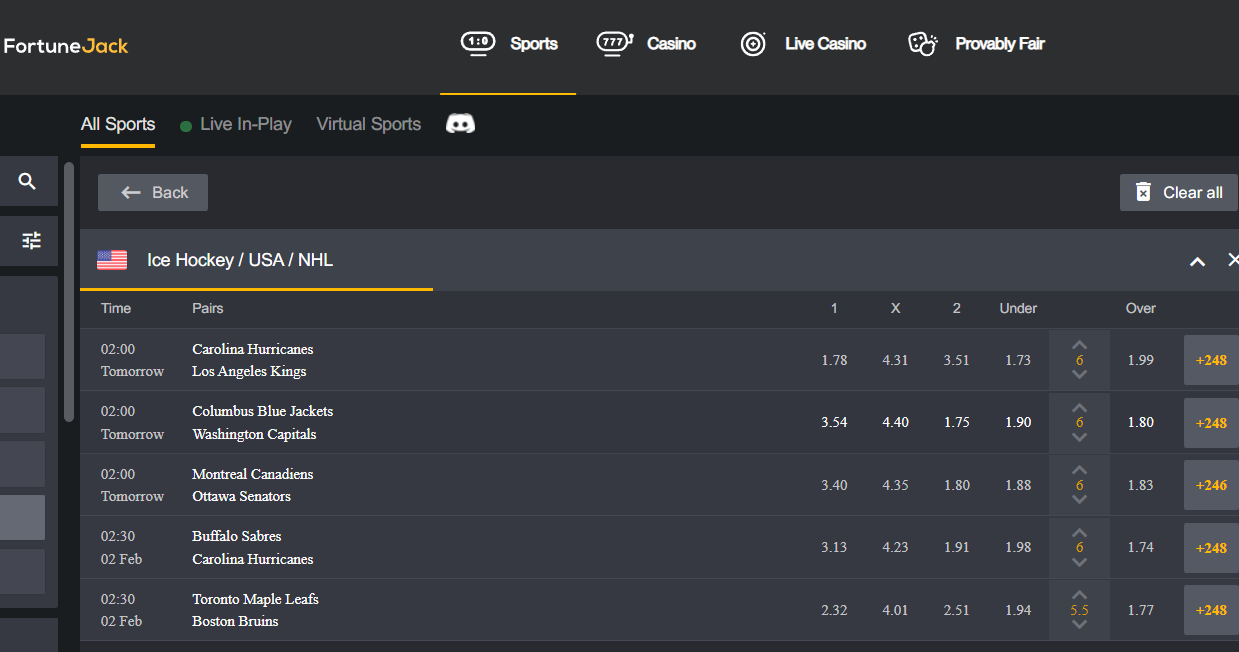The height and width of the screenshot is (652, 1239).
Task: Click the Sports scoreboard icon
Action: [478, 43]
